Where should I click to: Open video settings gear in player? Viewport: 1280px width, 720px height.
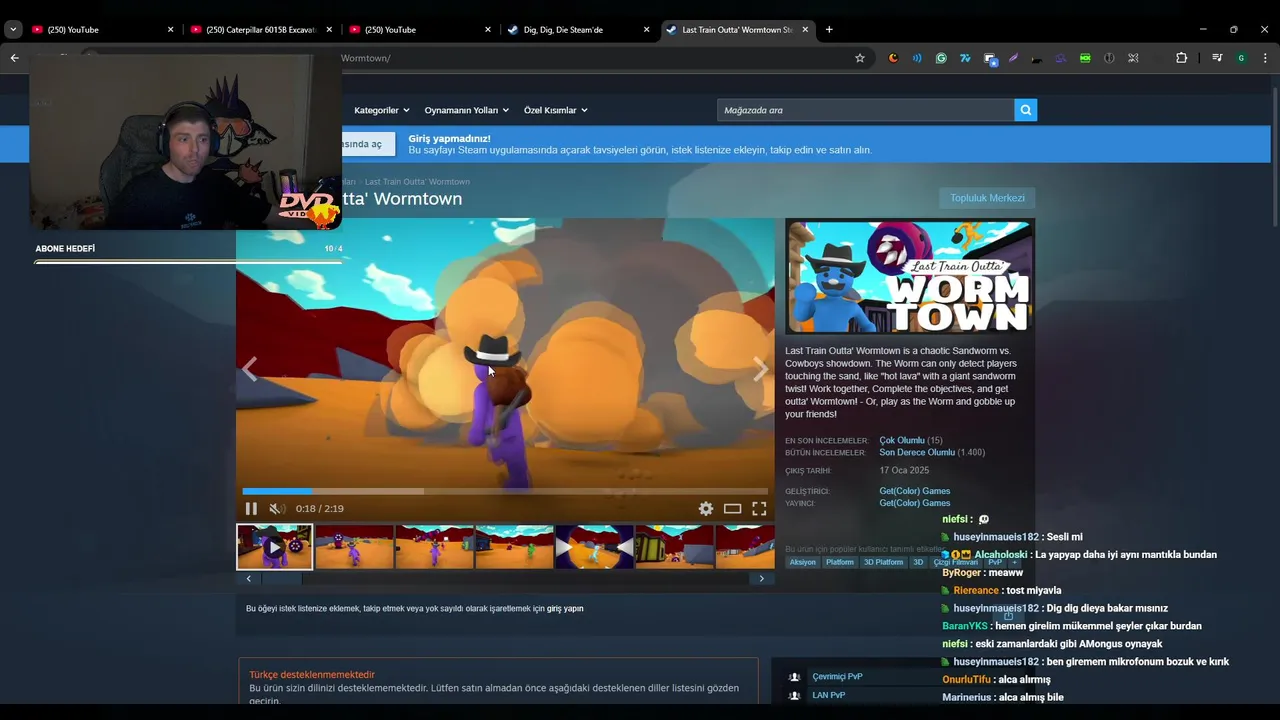point(706,509)
